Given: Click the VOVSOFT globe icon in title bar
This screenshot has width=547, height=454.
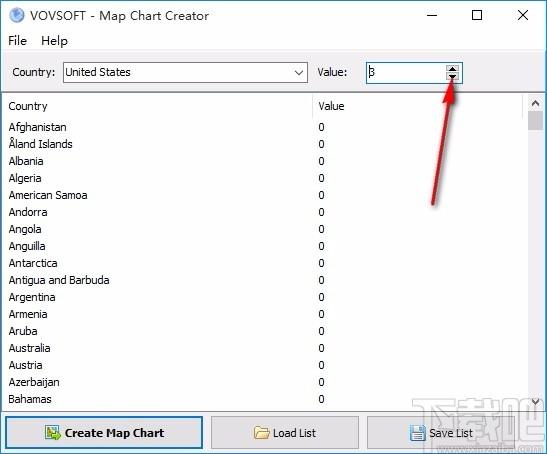Looking at the screenshot, I should click(x=16, y=15).
